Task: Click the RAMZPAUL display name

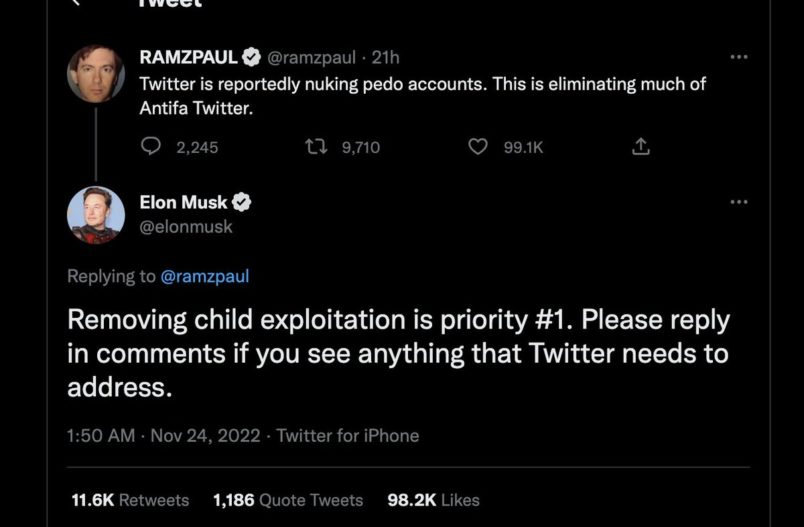Action: point(190,57)
